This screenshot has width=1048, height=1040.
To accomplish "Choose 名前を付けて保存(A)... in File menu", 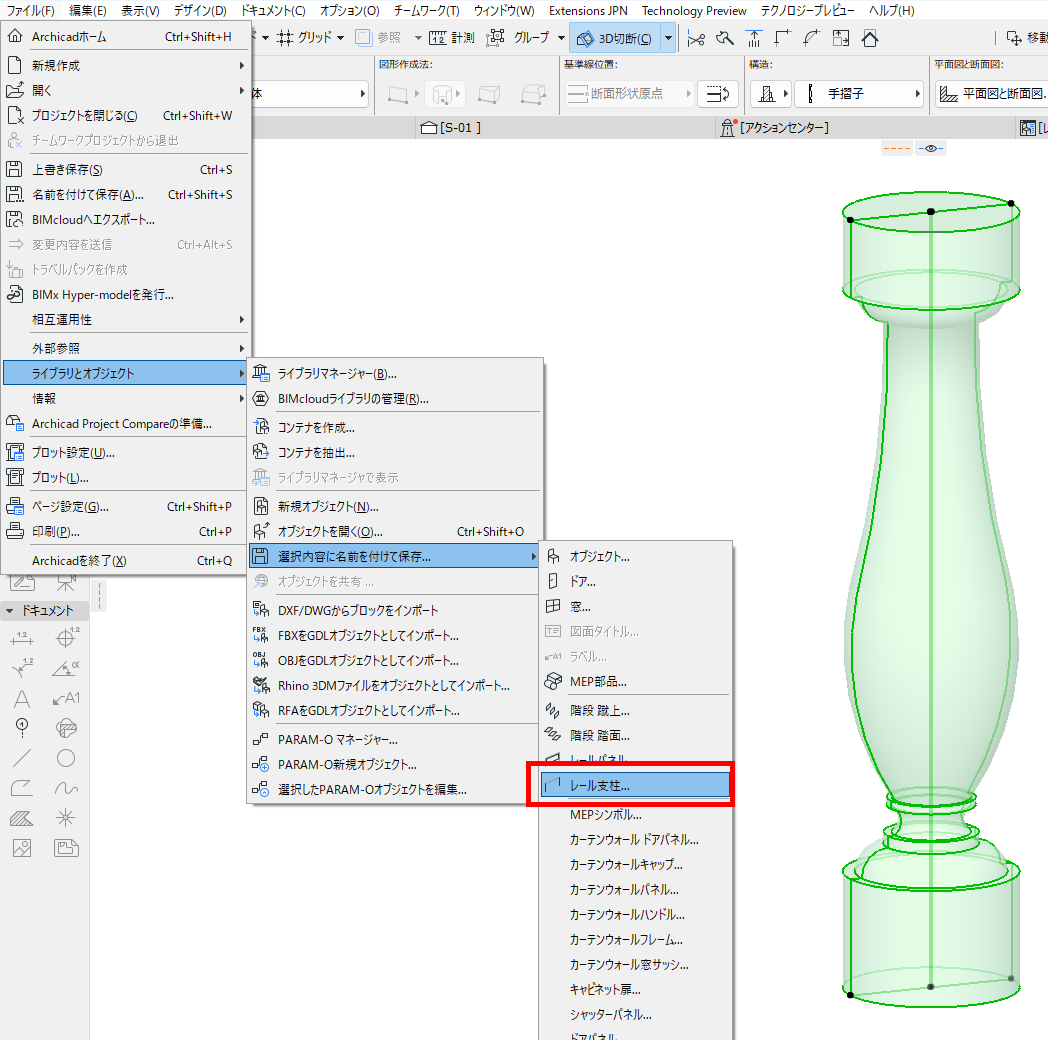I will tap(126, 194).
